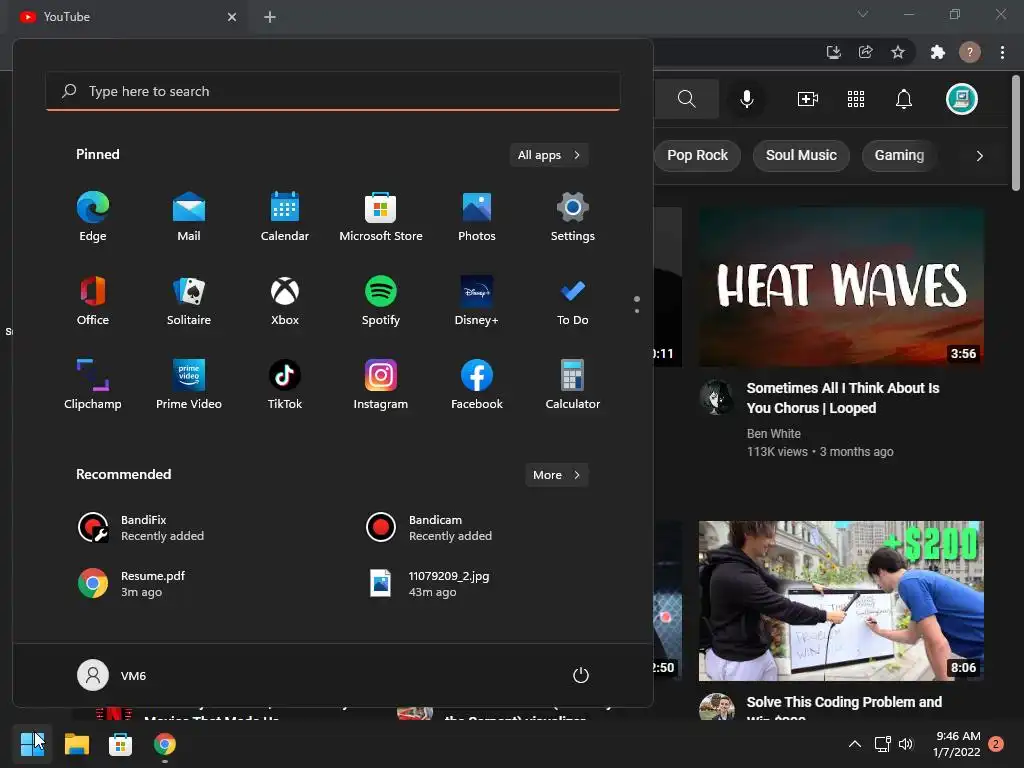Open Microsoft Store from taskbar

coord(120,744)
